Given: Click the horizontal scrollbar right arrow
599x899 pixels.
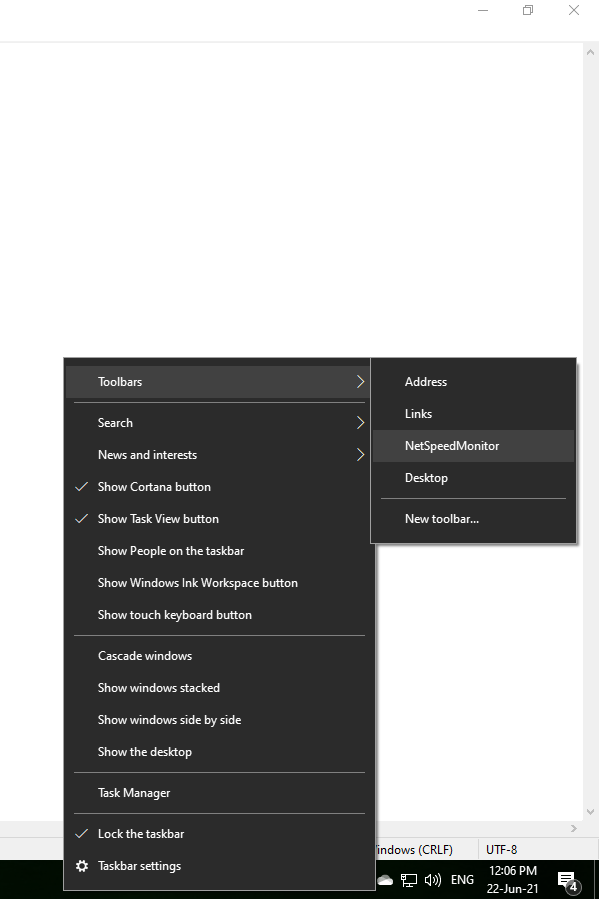Looking at the screenshot, I should click(x=574, y=828).
